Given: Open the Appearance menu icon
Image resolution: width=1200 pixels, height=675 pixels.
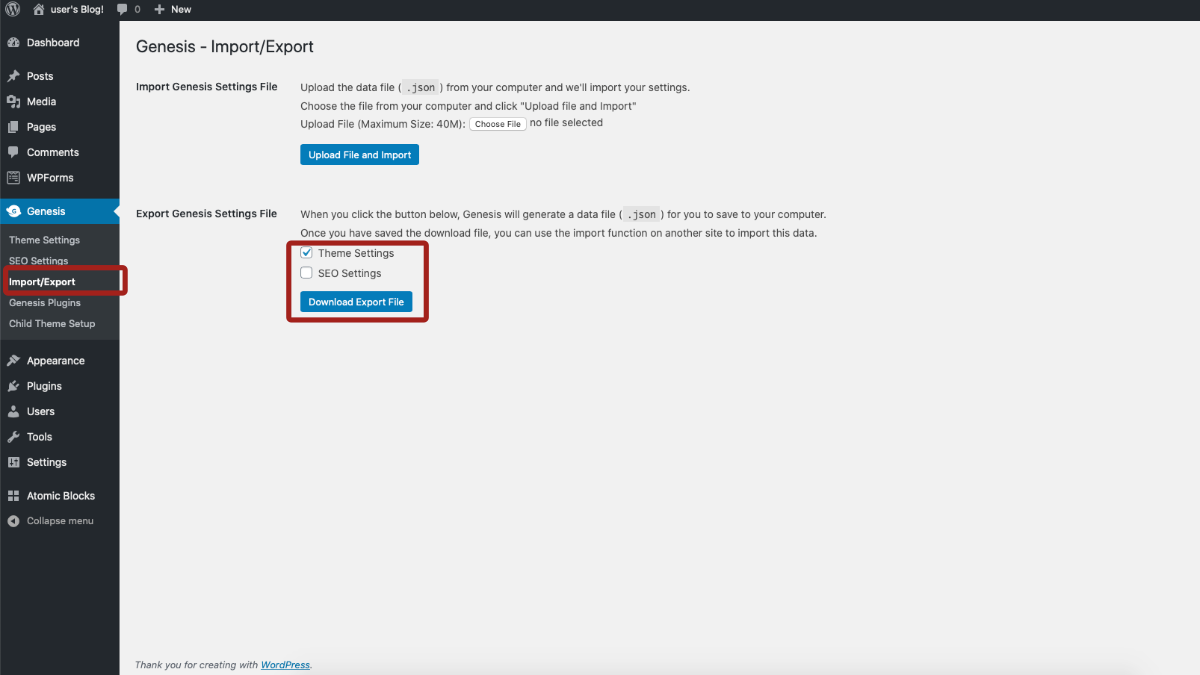Looking at the screenshot, I should (x=17, y=360).
